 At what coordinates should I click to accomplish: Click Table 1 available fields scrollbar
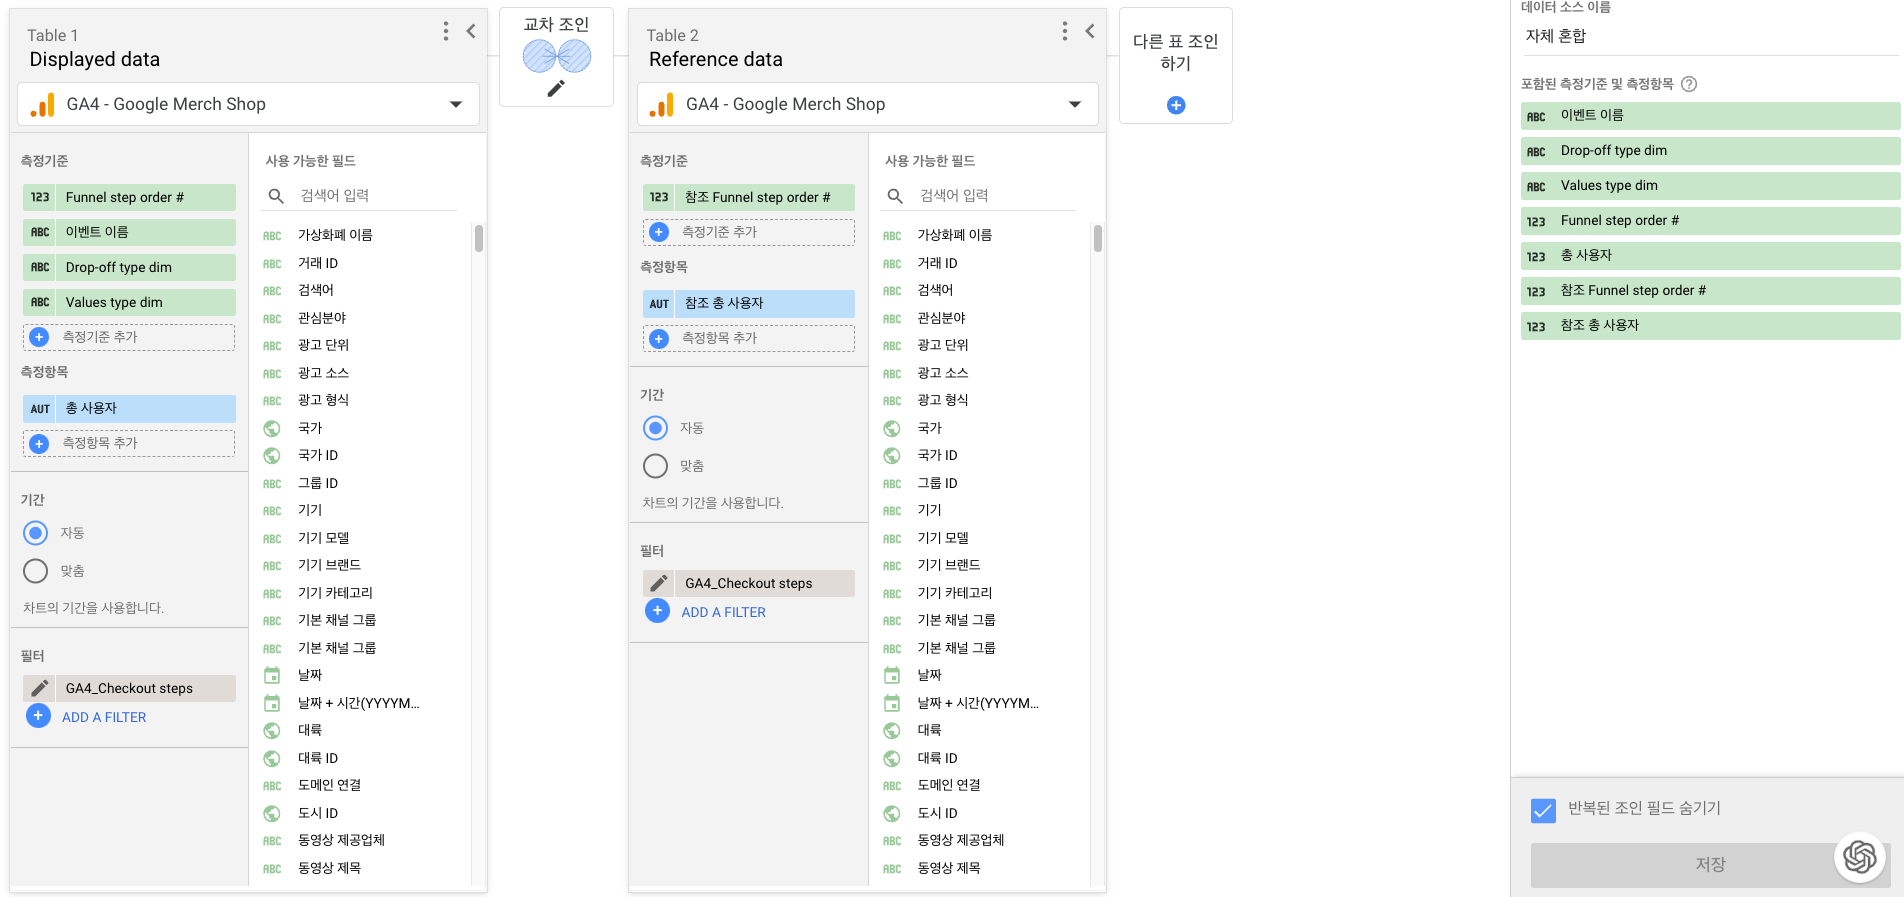(x=479, y=238)
